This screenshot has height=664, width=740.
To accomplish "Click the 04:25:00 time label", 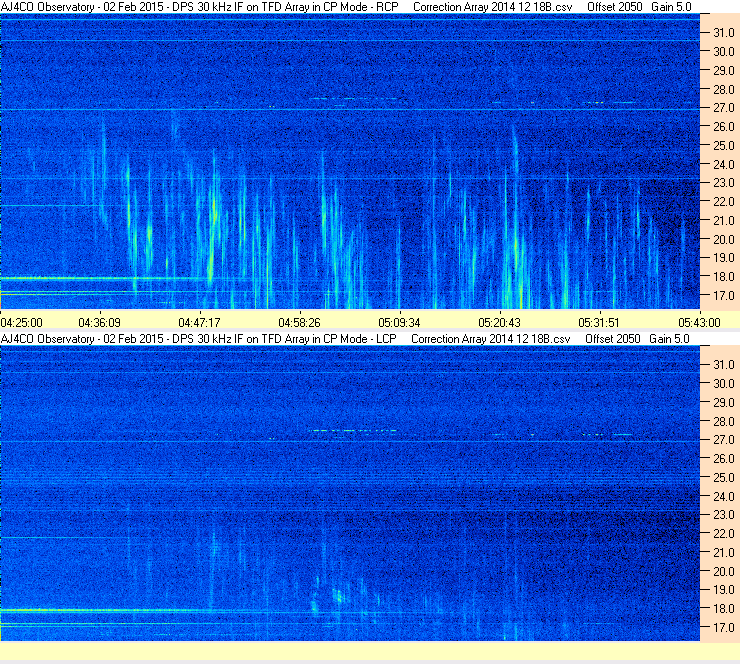I will [22, 323].
